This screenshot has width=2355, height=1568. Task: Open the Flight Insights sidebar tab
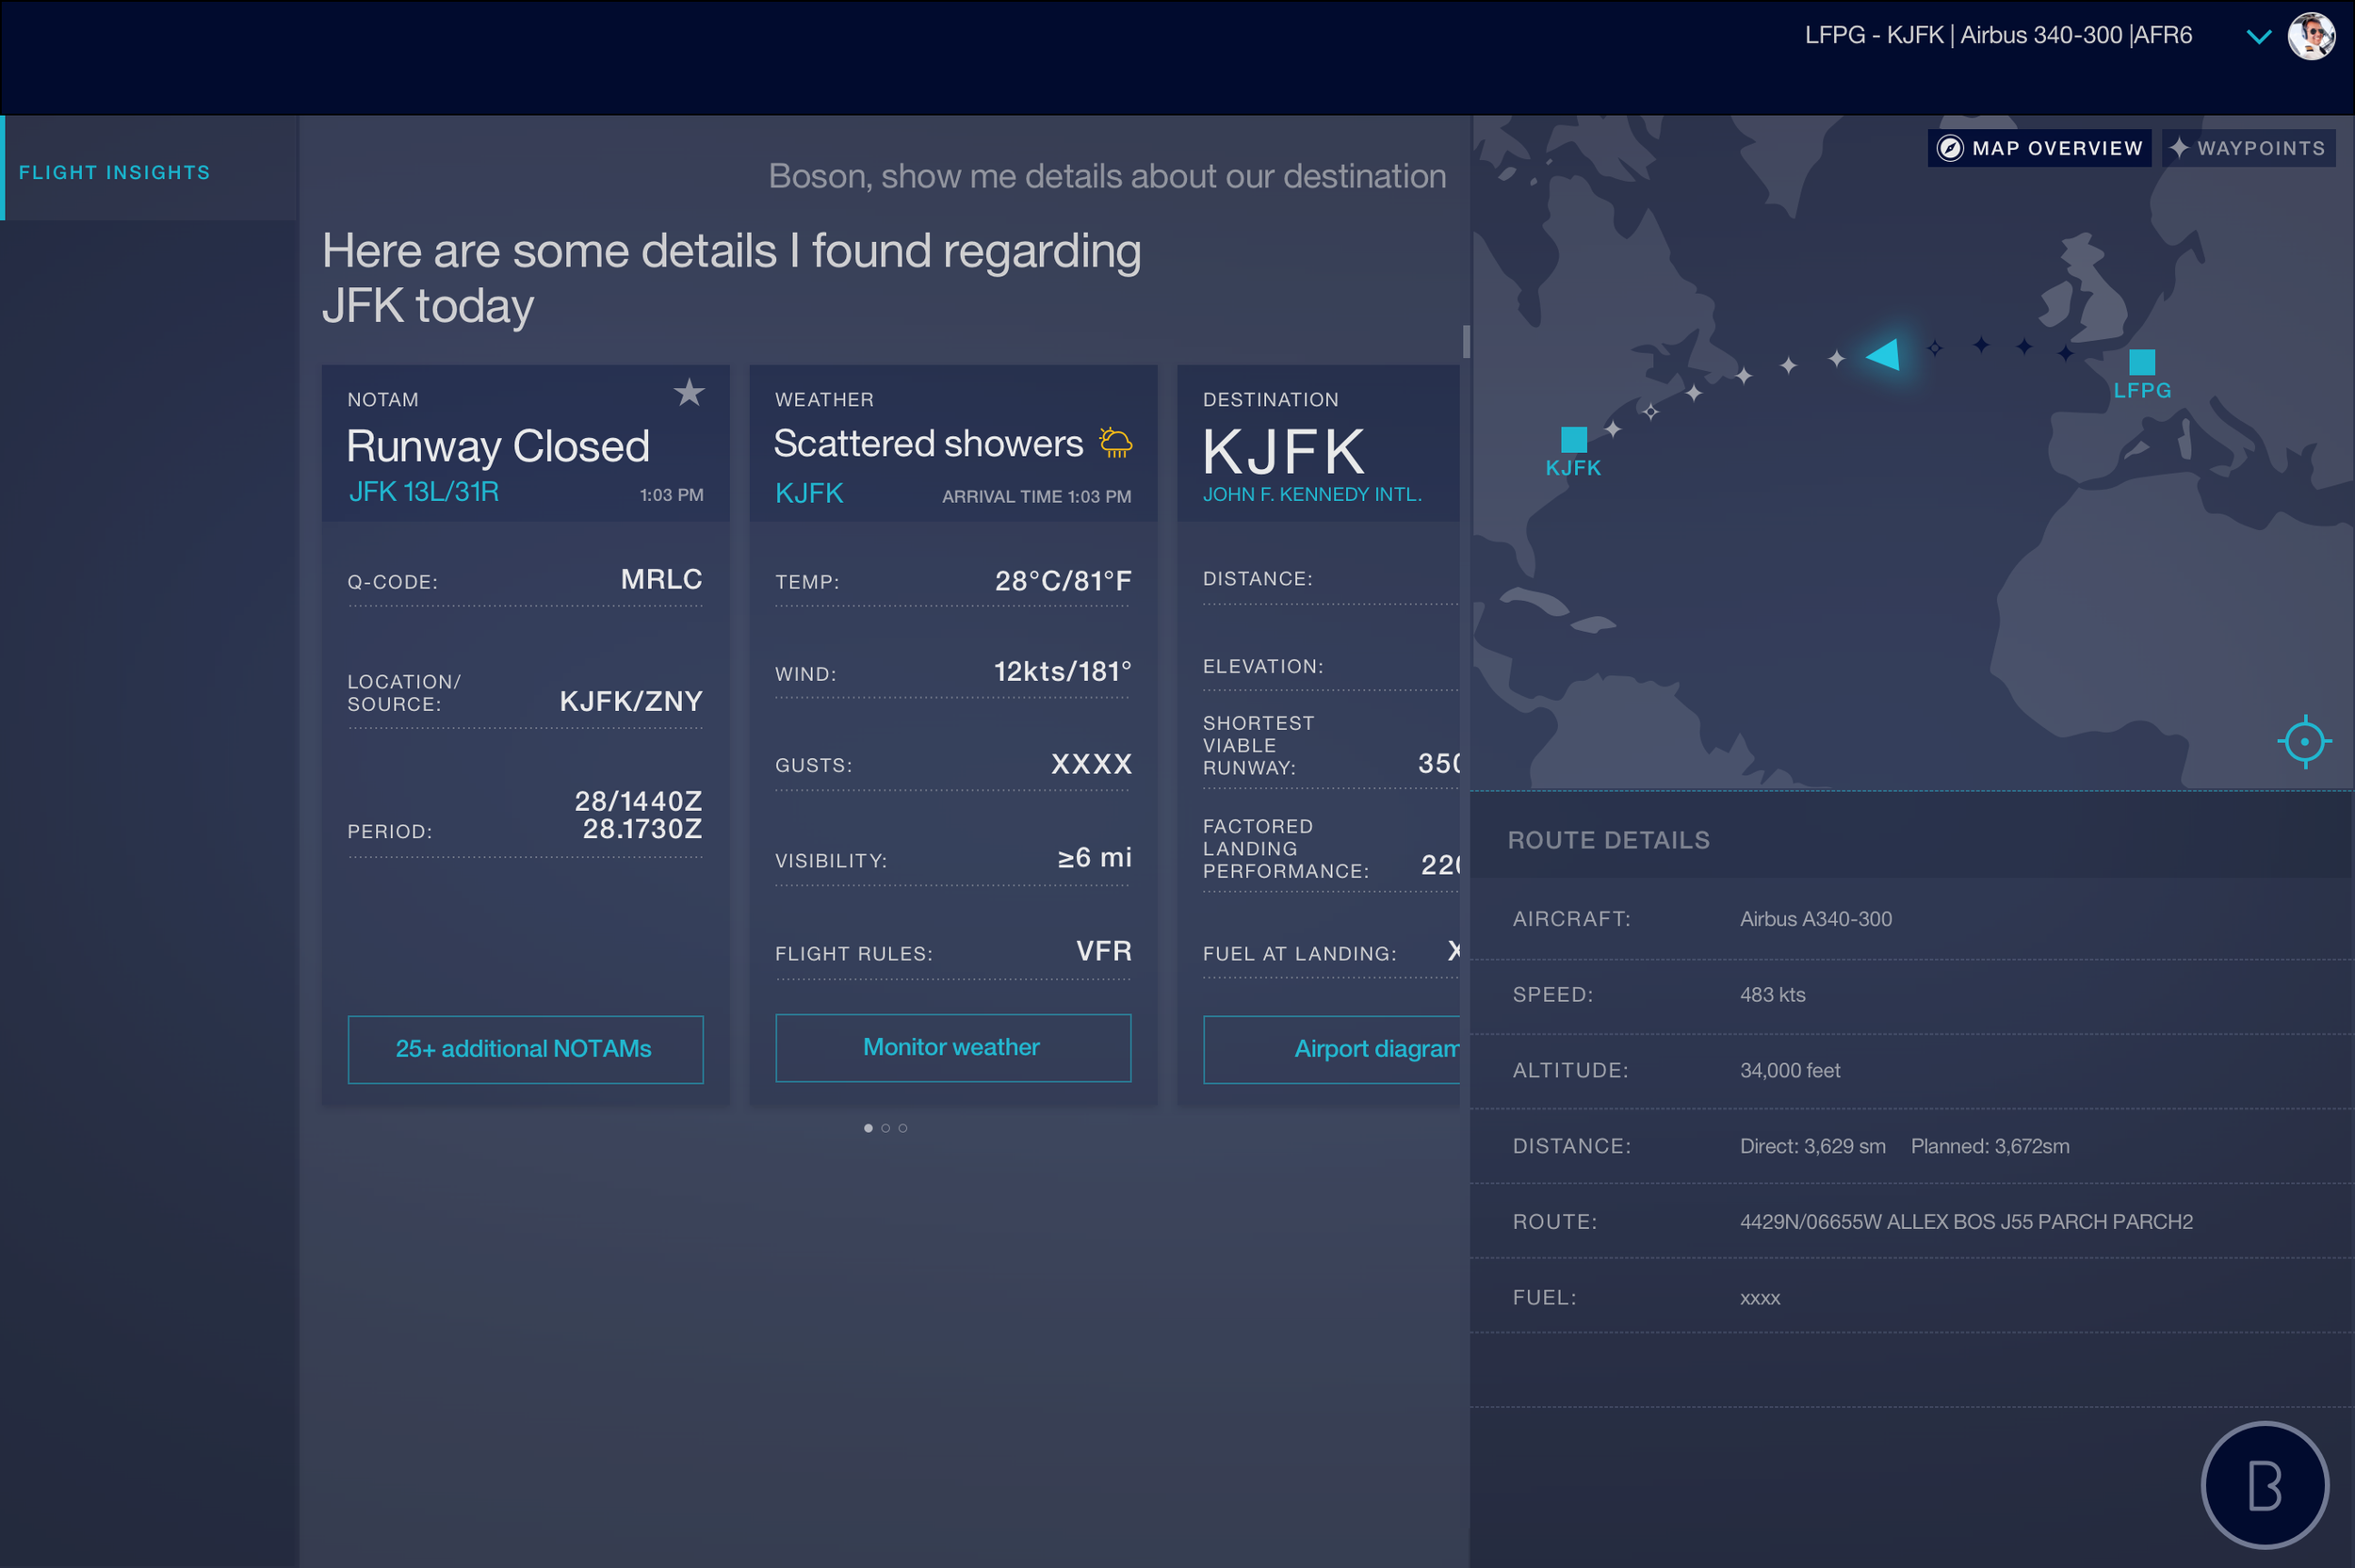click(114, 172)
